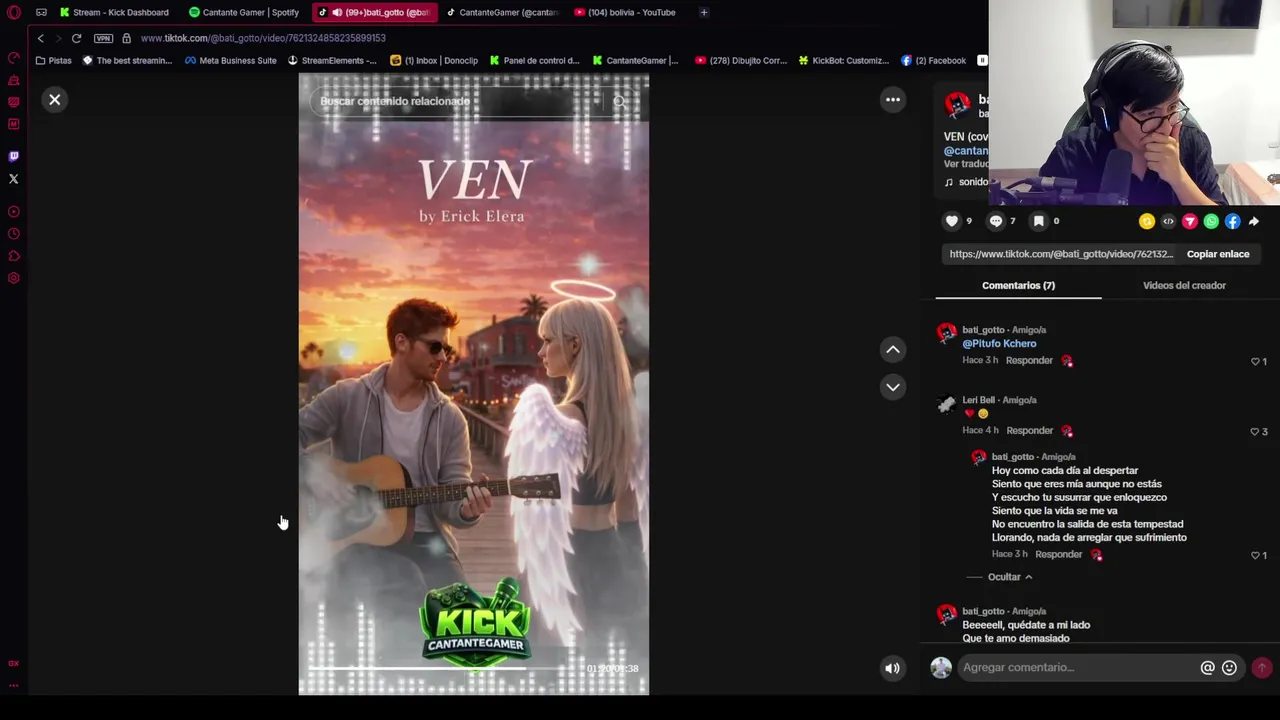Open bati_gotto avatar on first comment
Viewport: 1280px width, 720px height.
946,334
